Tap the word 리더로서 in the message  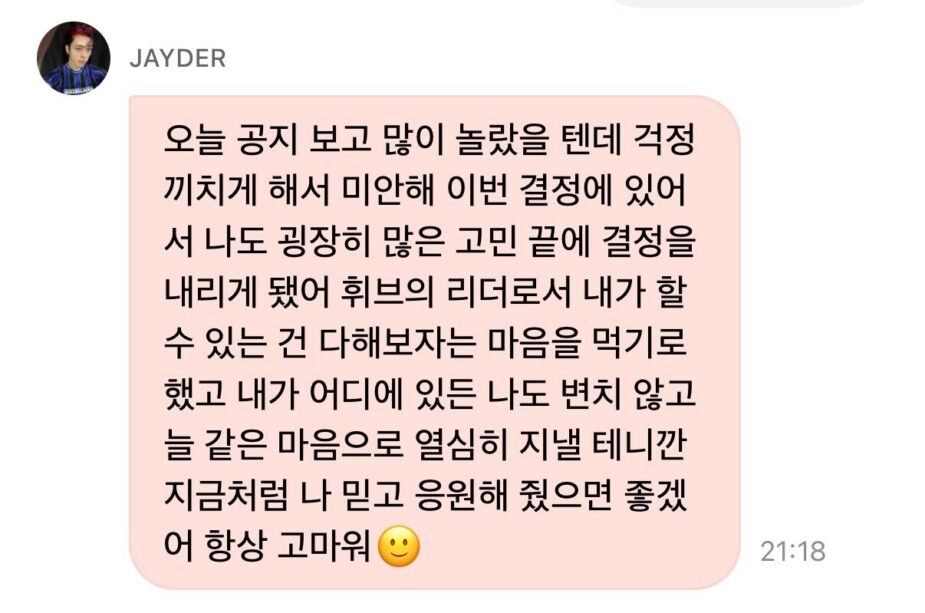[509, 293]
